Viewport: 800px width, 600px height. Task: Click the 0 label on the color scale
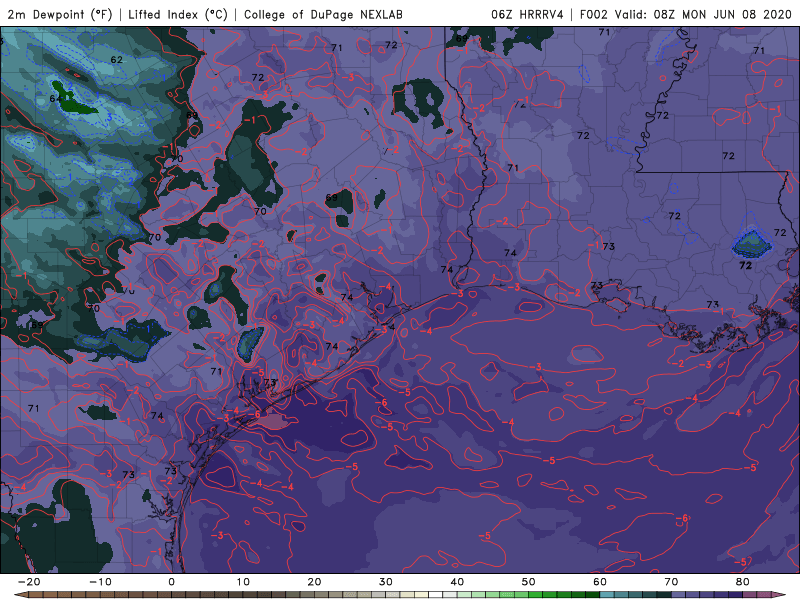click(171, 582)
